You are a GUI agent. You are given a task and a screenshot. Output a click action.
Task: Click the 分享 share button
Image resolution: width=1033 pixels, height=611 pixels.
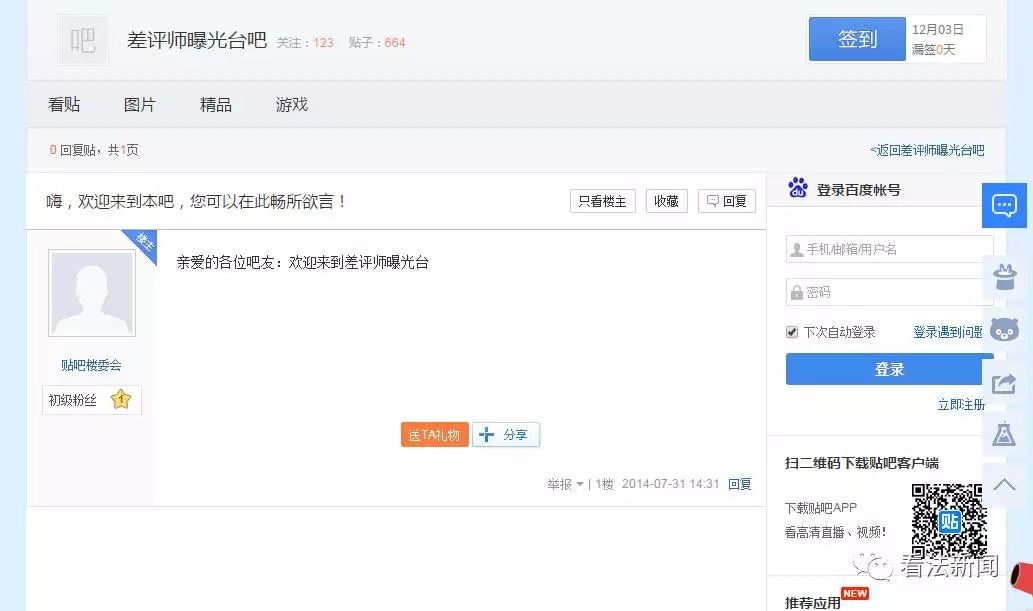pyautogui.click(x=506, y=435)
